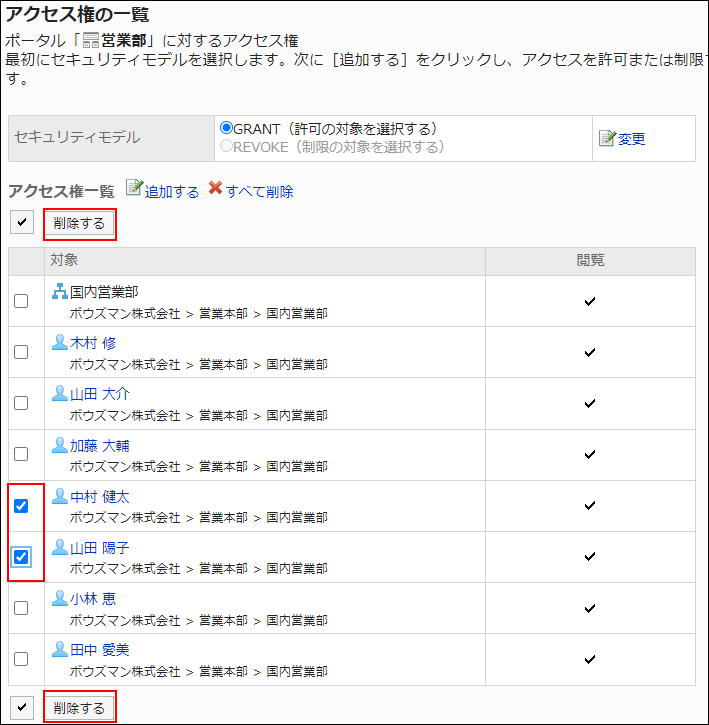Click the 閲覧 check mark for 国内営業部
Screen dimensions: 709x725
pos(590,301)
